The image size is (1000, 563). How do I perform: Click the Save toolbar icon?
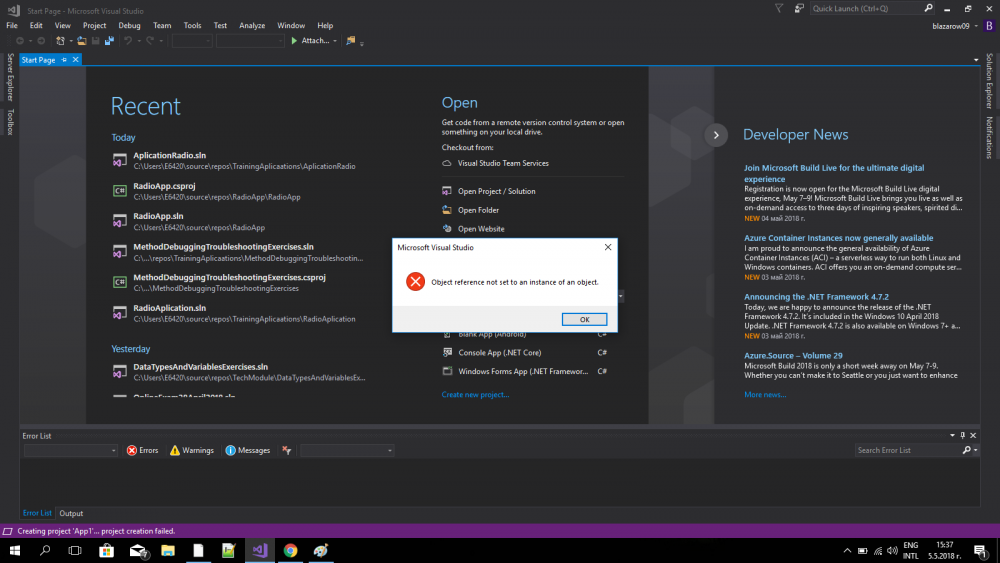tap(96, 41)
